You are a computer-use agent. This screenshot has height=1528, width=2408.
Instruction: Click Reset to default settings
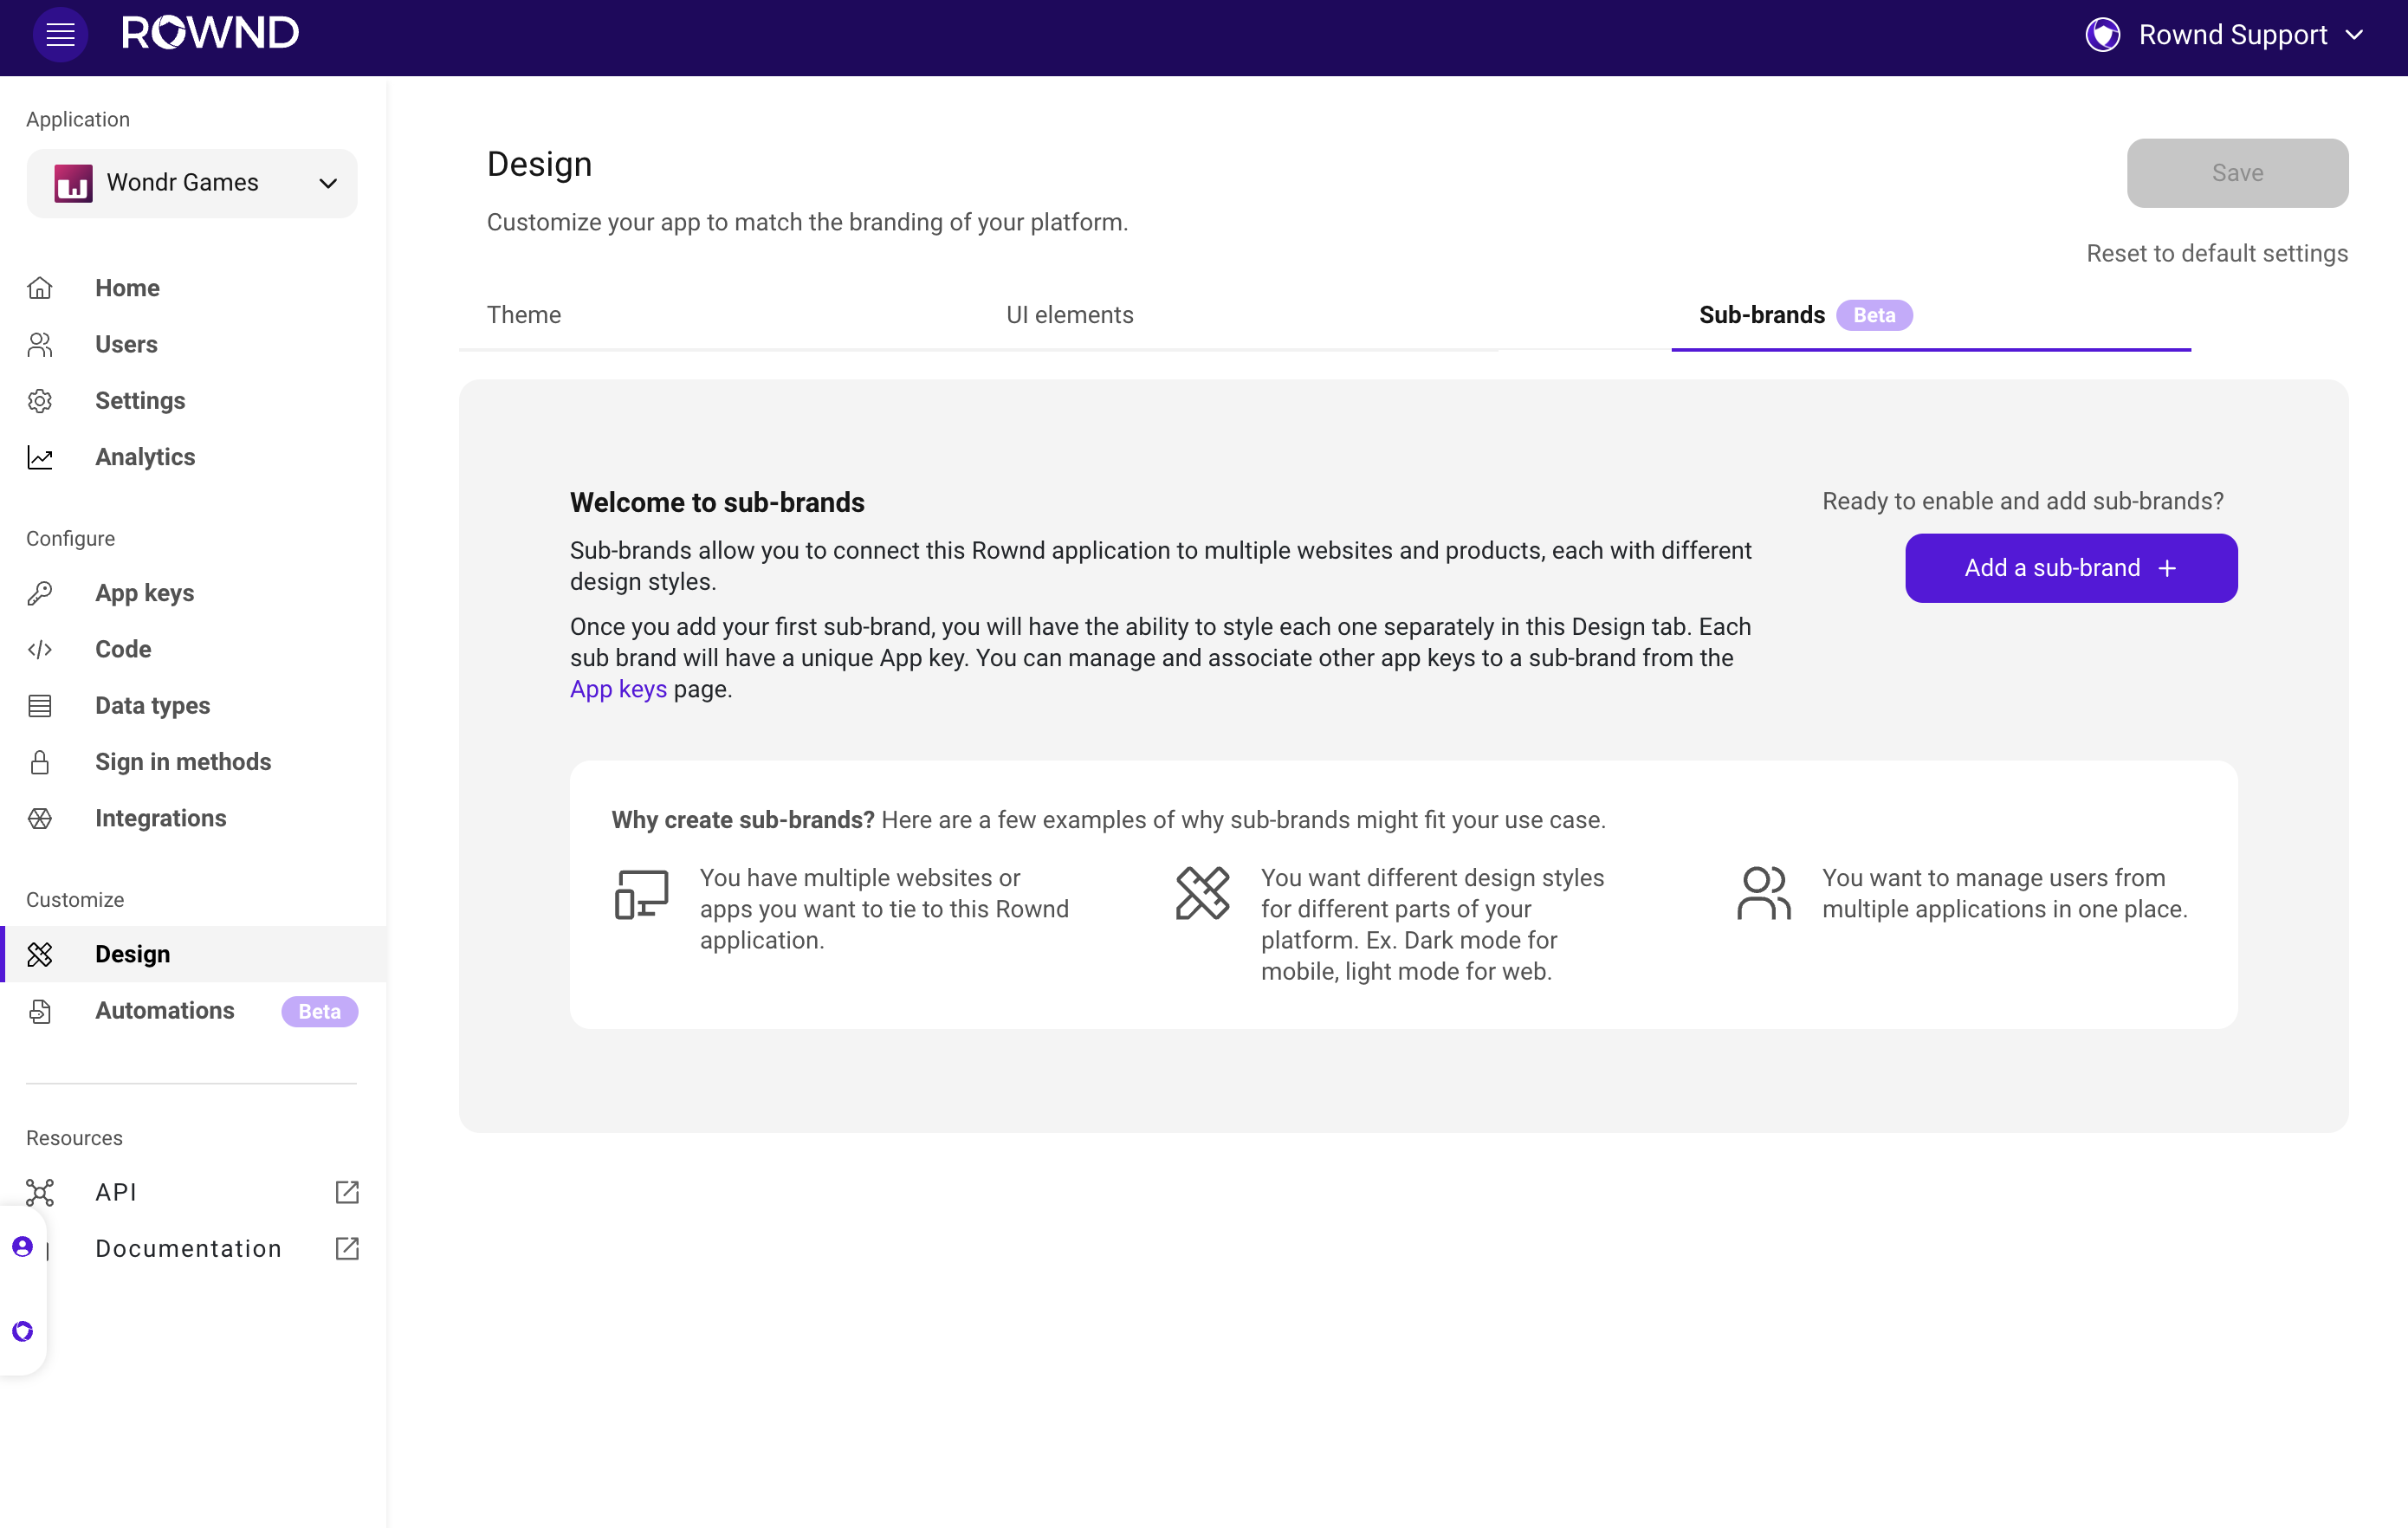click(x=2216, y=253)
